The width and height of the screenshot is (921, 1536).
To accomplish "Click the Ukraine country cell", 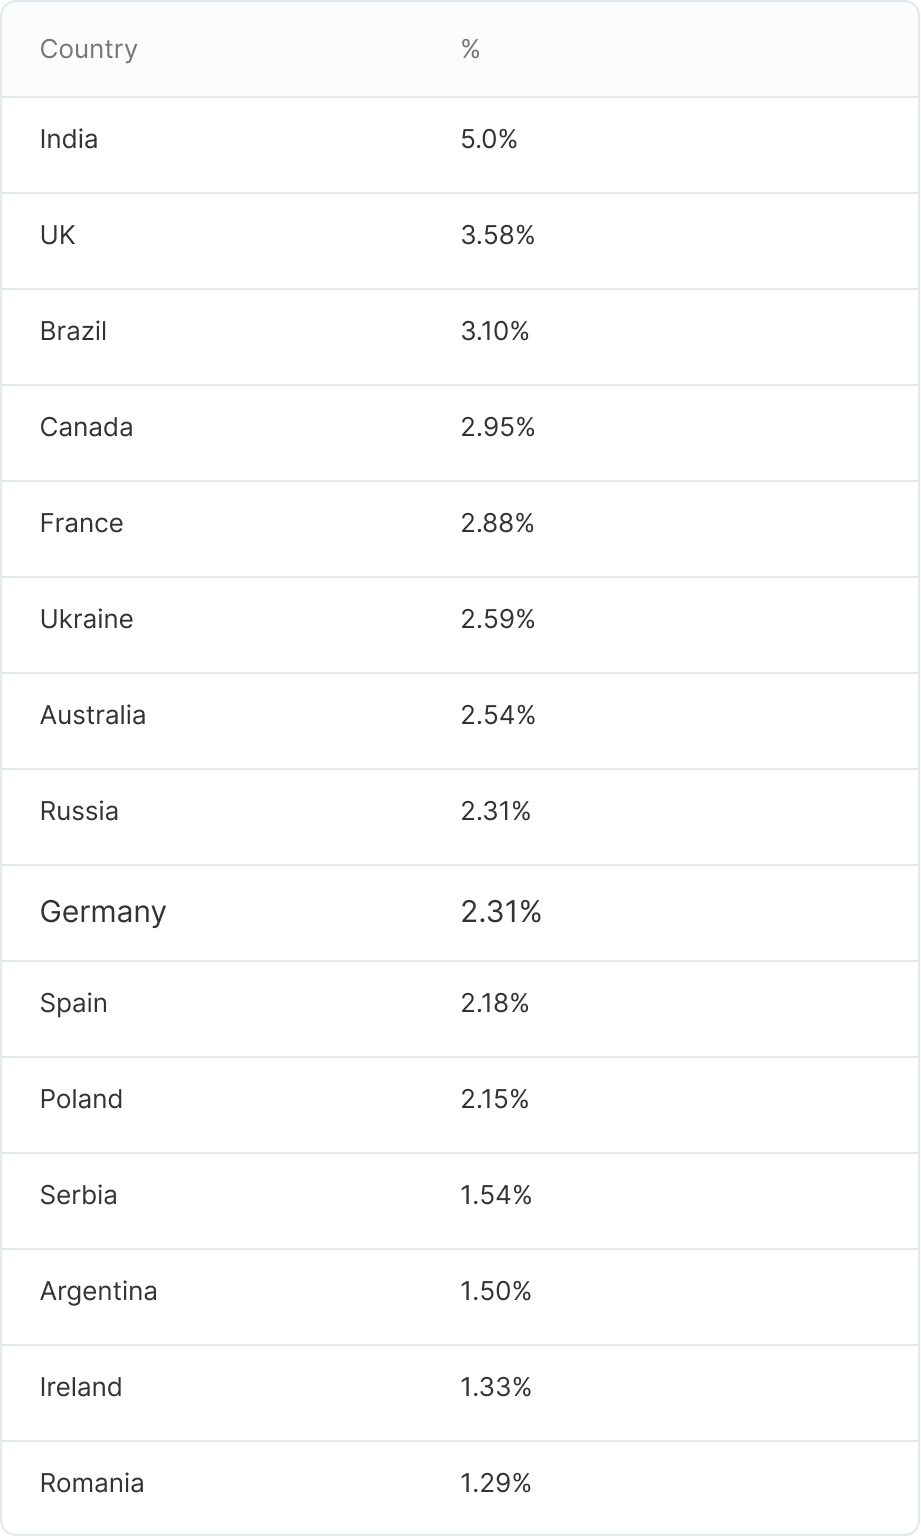I will click(x=86, y=619).
